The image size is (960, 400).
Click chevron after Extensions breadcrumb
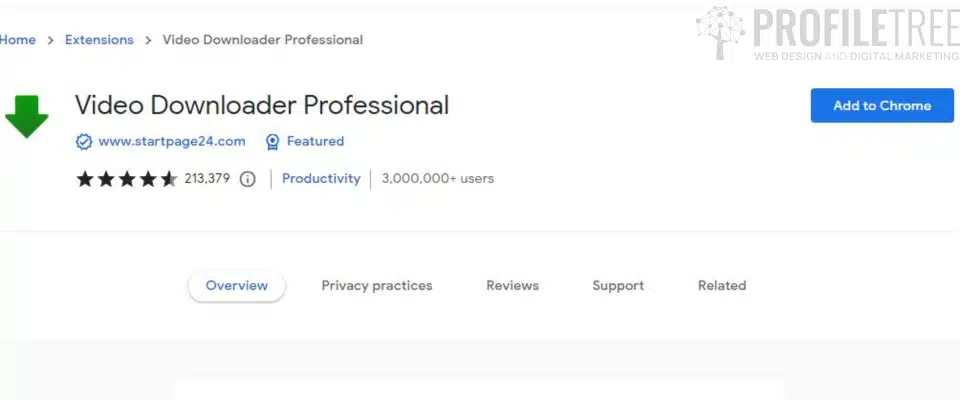(148, 40)
